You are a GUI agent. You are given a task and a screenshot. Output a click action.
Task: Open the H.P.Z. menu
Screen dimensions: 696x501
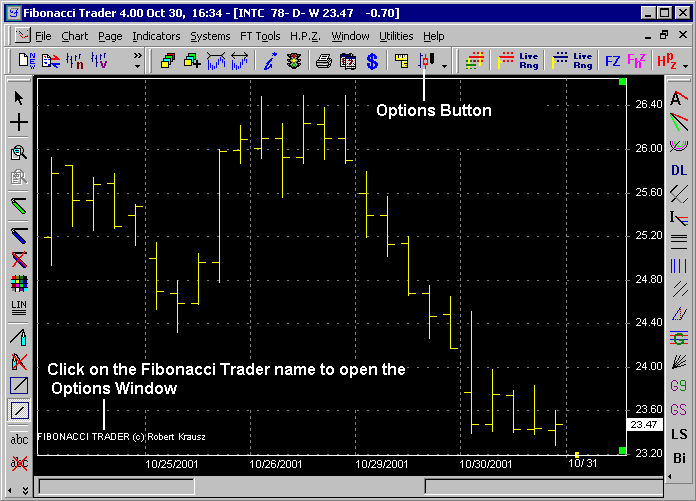[x=305, y=36]
